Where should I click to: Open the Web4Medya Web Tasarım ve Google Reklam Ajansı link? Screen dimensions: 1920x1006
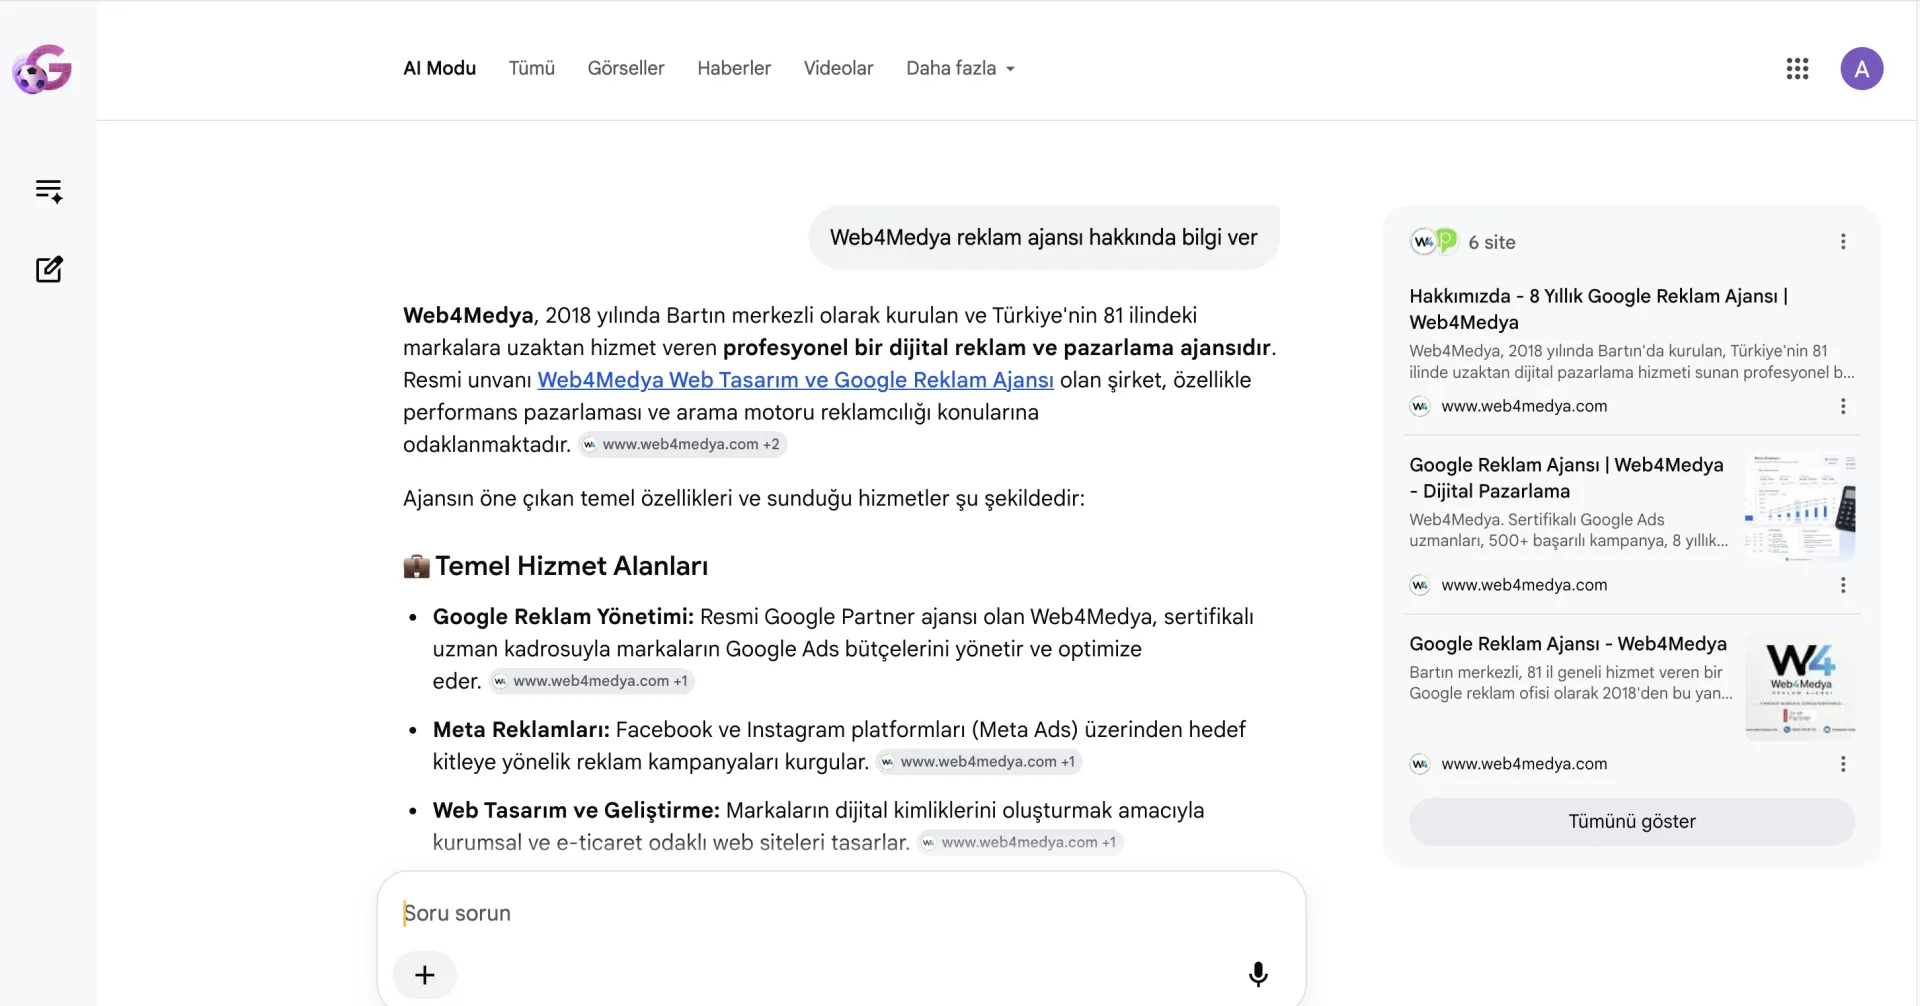click(795, 380)
